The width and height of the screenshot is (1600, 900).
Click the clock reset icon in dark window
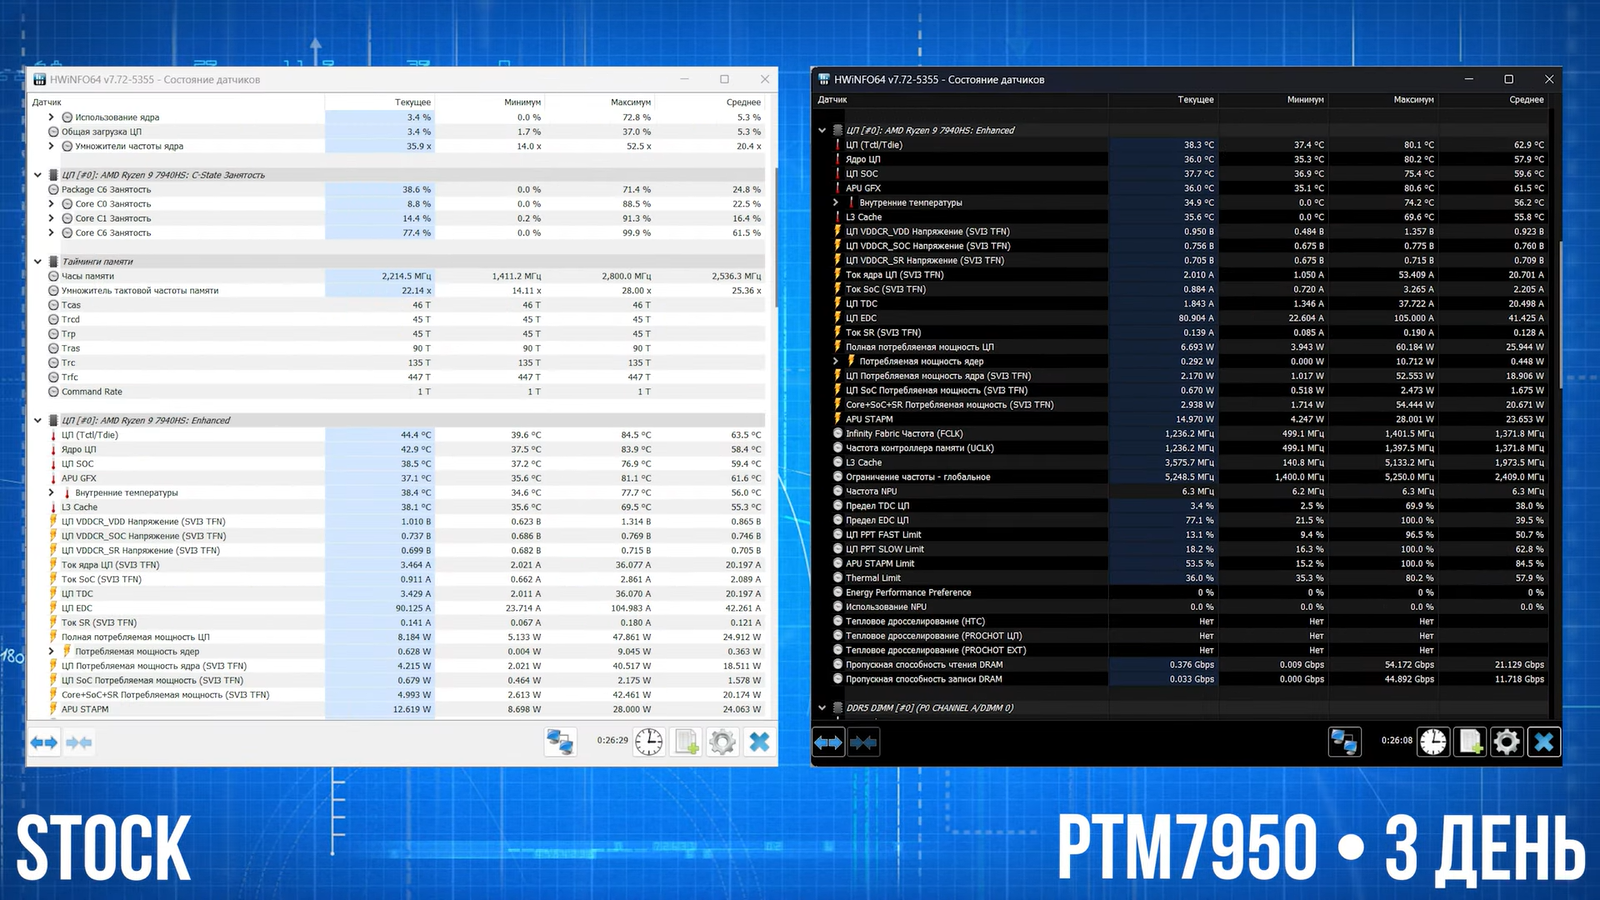[x=1433, y=742]
